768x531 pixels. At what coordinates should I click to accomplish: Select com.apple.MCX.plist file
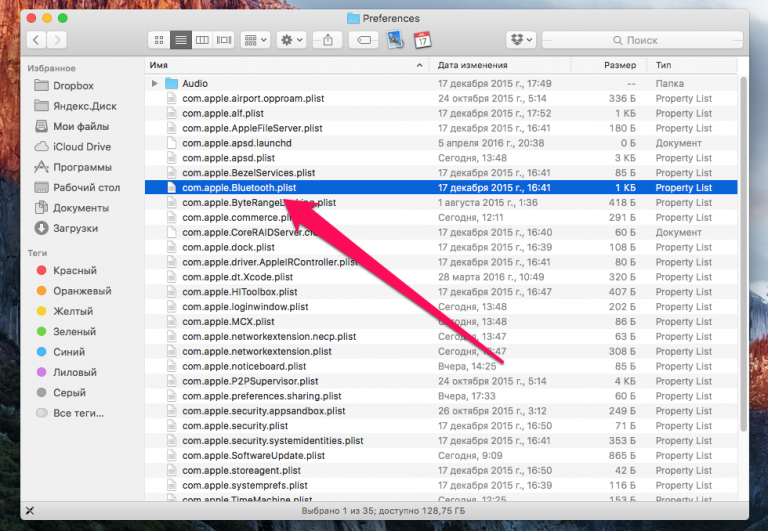coord(441,322)
